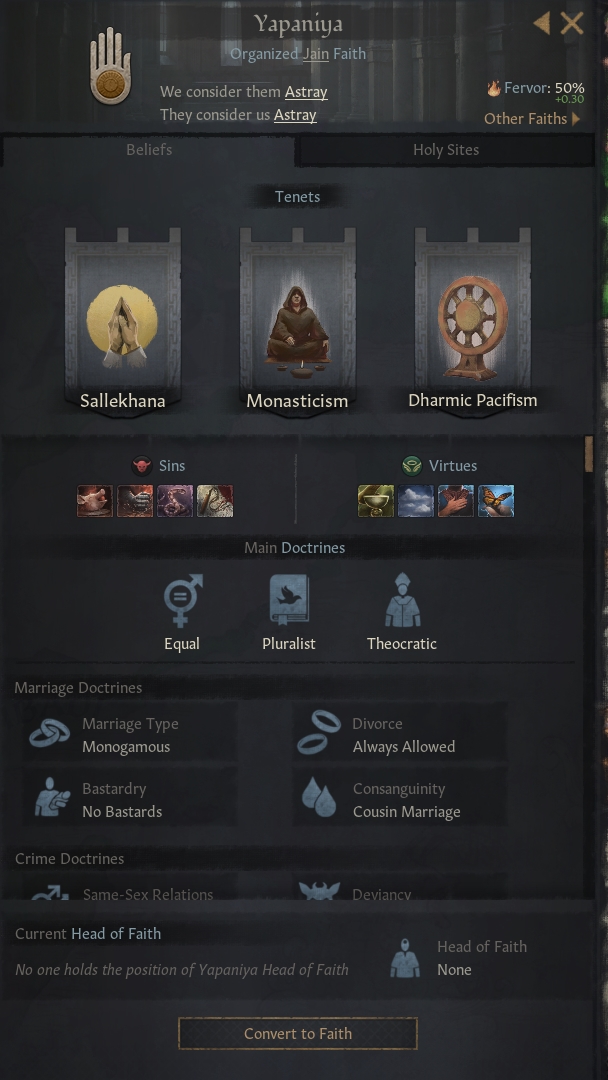The height and width of the screenshot is (1080, 608).
Task: Switch to the Holy Sites tab
Action: [x=445, y=150]
